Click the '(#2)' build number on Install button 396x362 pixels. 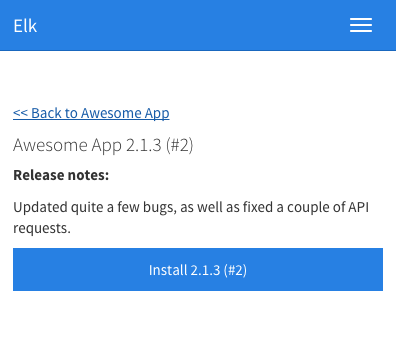pos(235,270)
